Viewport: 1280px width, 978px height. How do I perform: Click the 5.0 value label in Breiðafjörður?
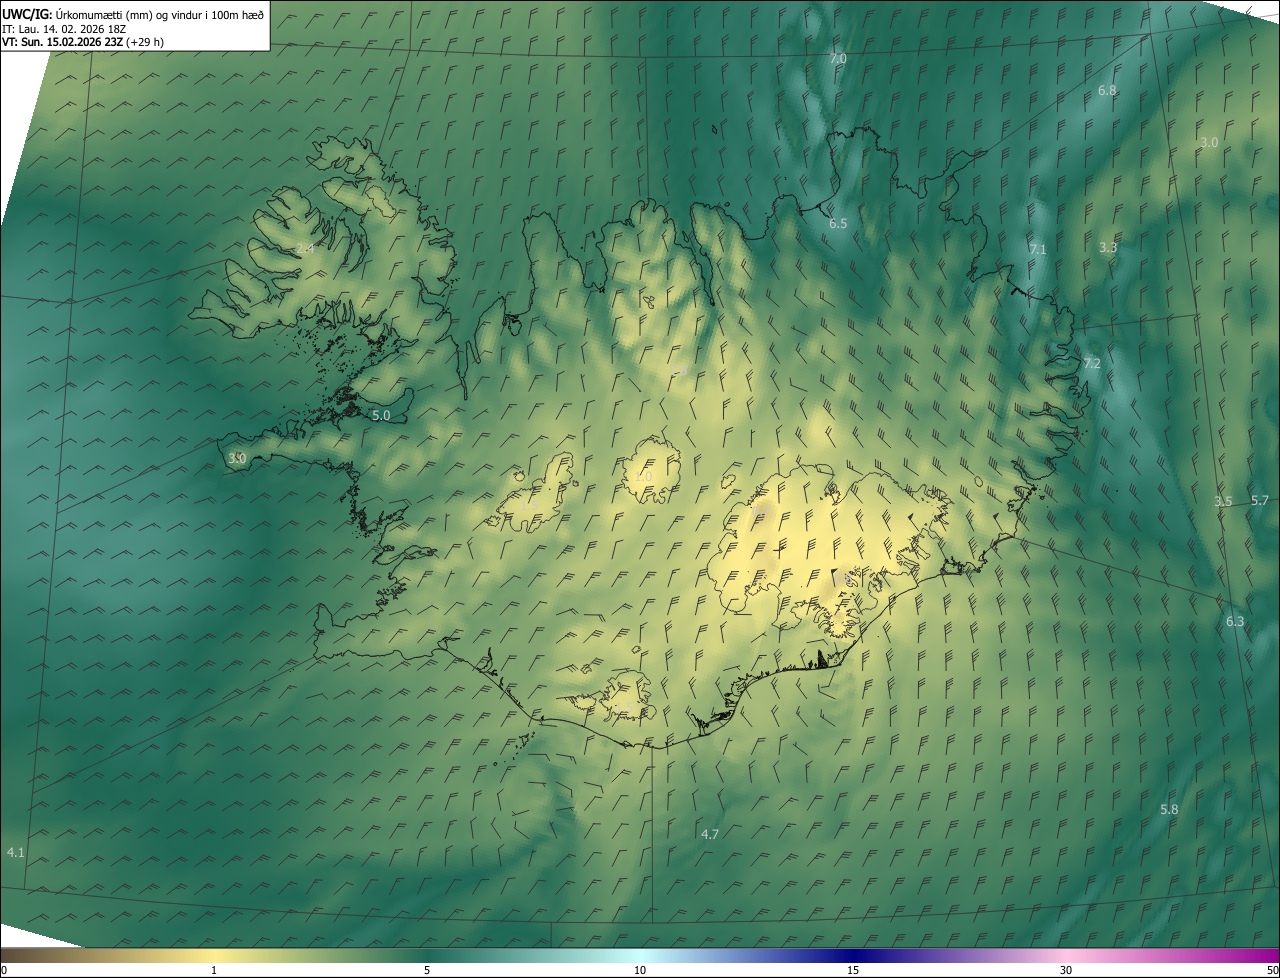coord(381,415)
